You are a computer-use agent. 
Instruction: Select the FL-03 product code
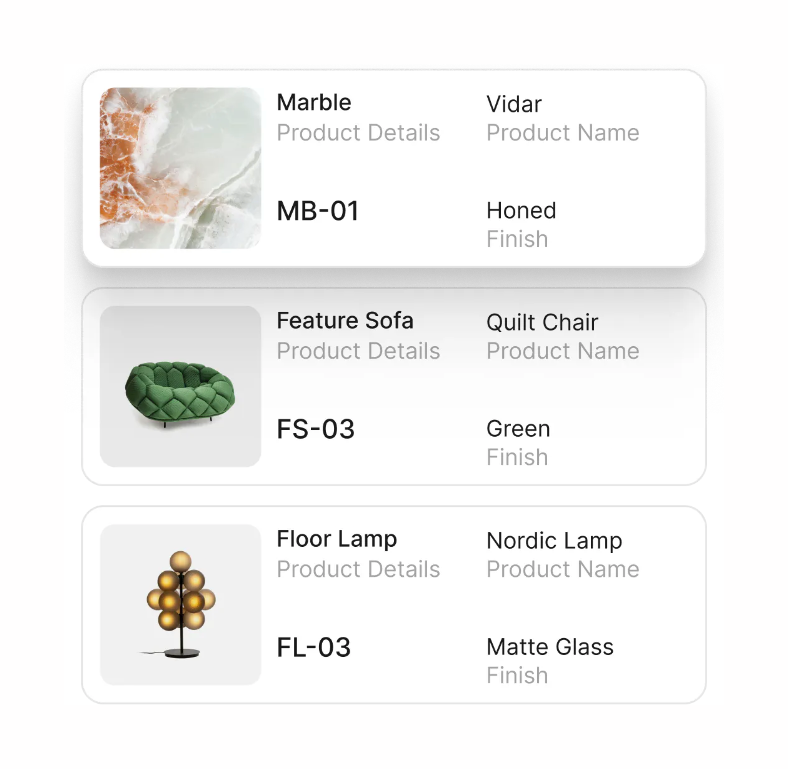pyautogui.click(x=314, y=647)
